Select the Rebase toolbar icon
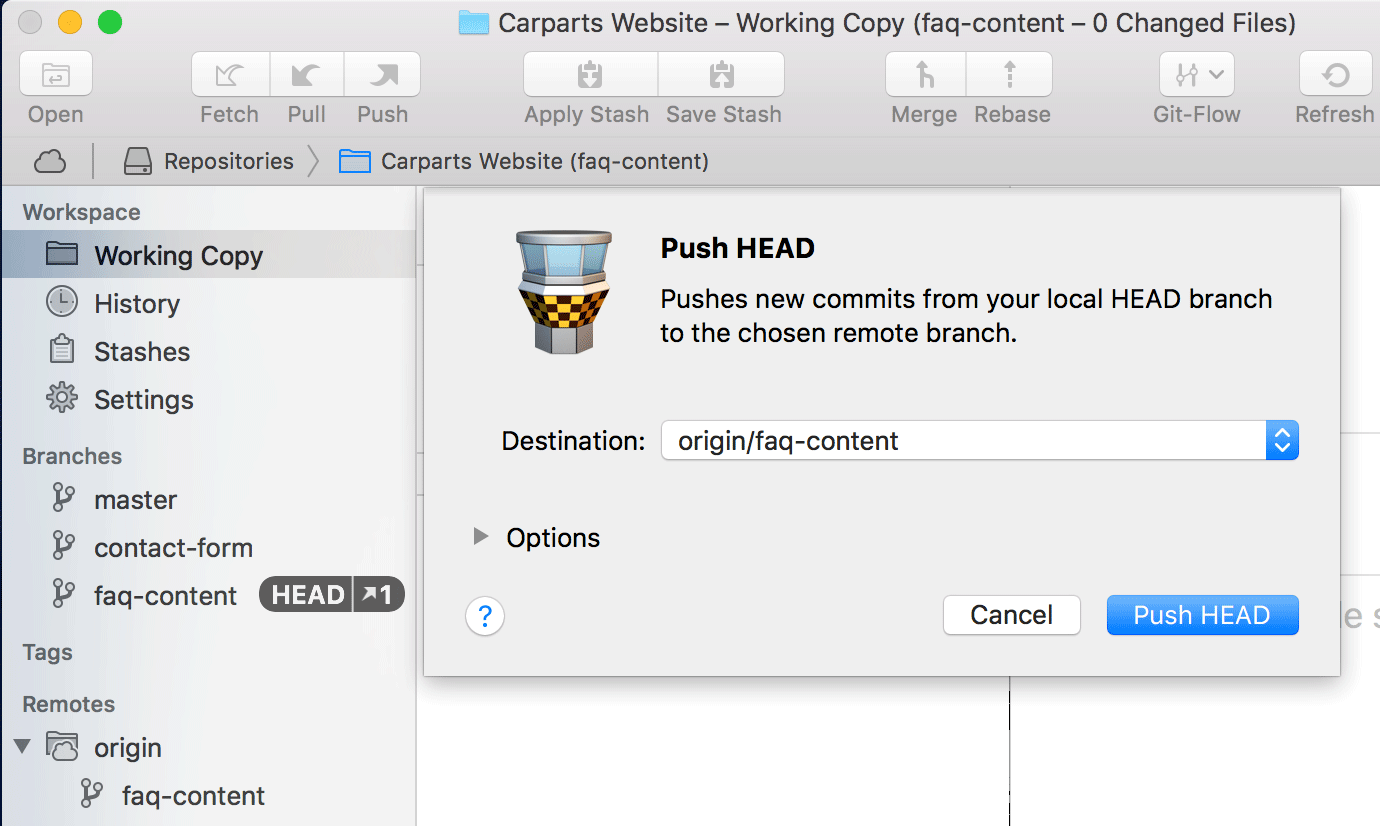1380x826 pixels. coord(1010,75)
